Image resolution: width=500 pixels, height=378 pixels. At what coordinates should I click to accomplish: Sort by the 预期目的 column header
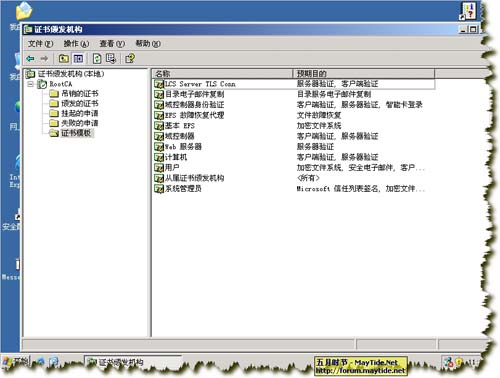[364, 73]
